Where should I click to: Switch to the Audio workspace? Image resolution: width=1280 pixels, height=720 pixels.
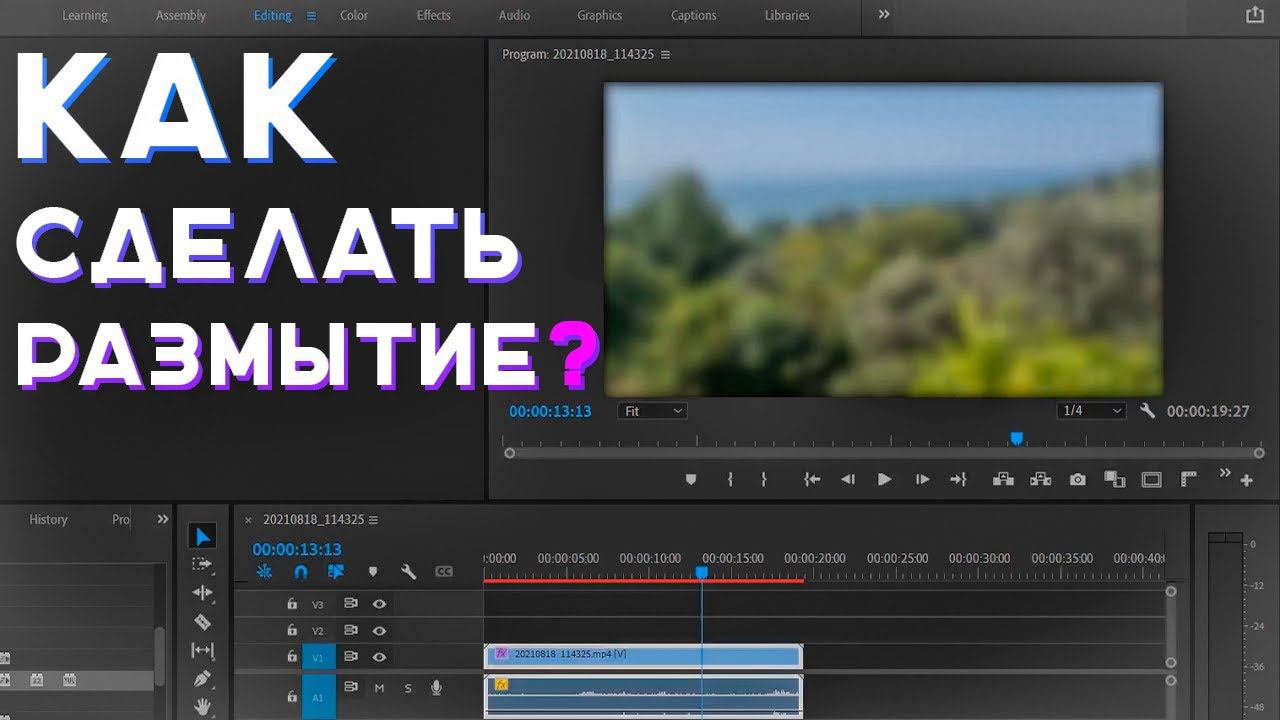tap(515, 16)
